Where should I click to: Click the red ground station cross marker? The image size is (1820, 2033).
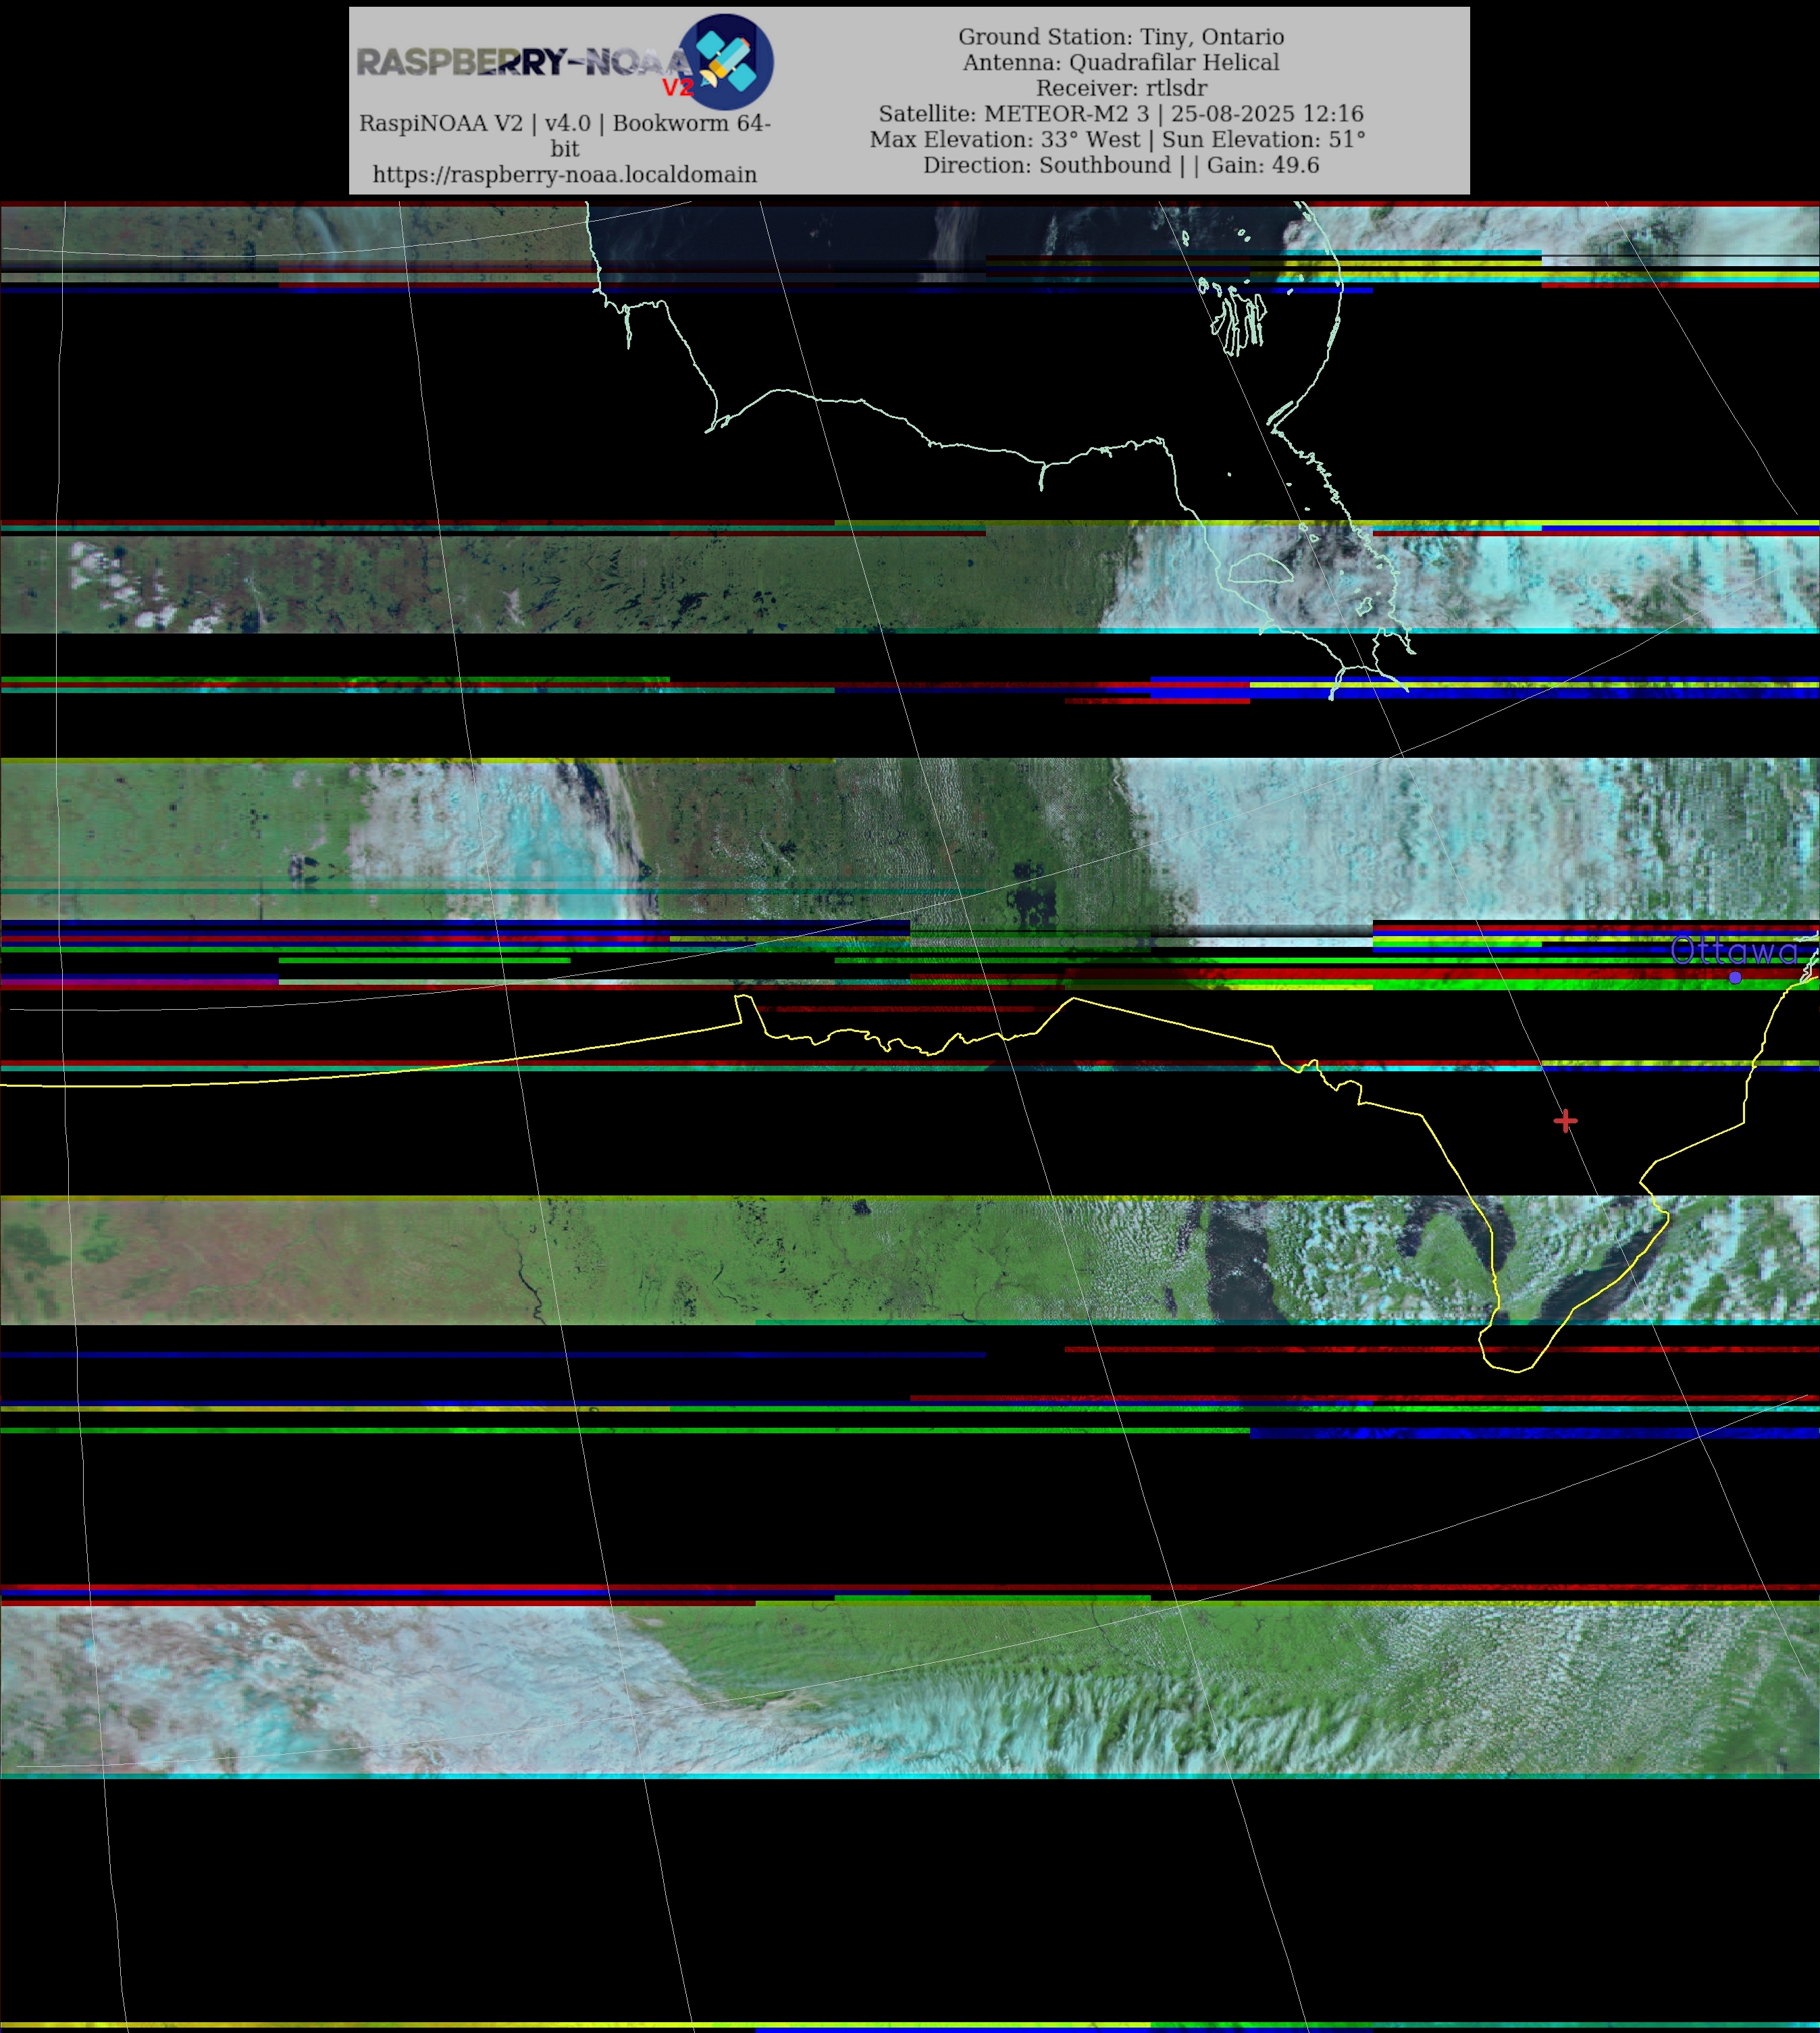point(1565,1121)
